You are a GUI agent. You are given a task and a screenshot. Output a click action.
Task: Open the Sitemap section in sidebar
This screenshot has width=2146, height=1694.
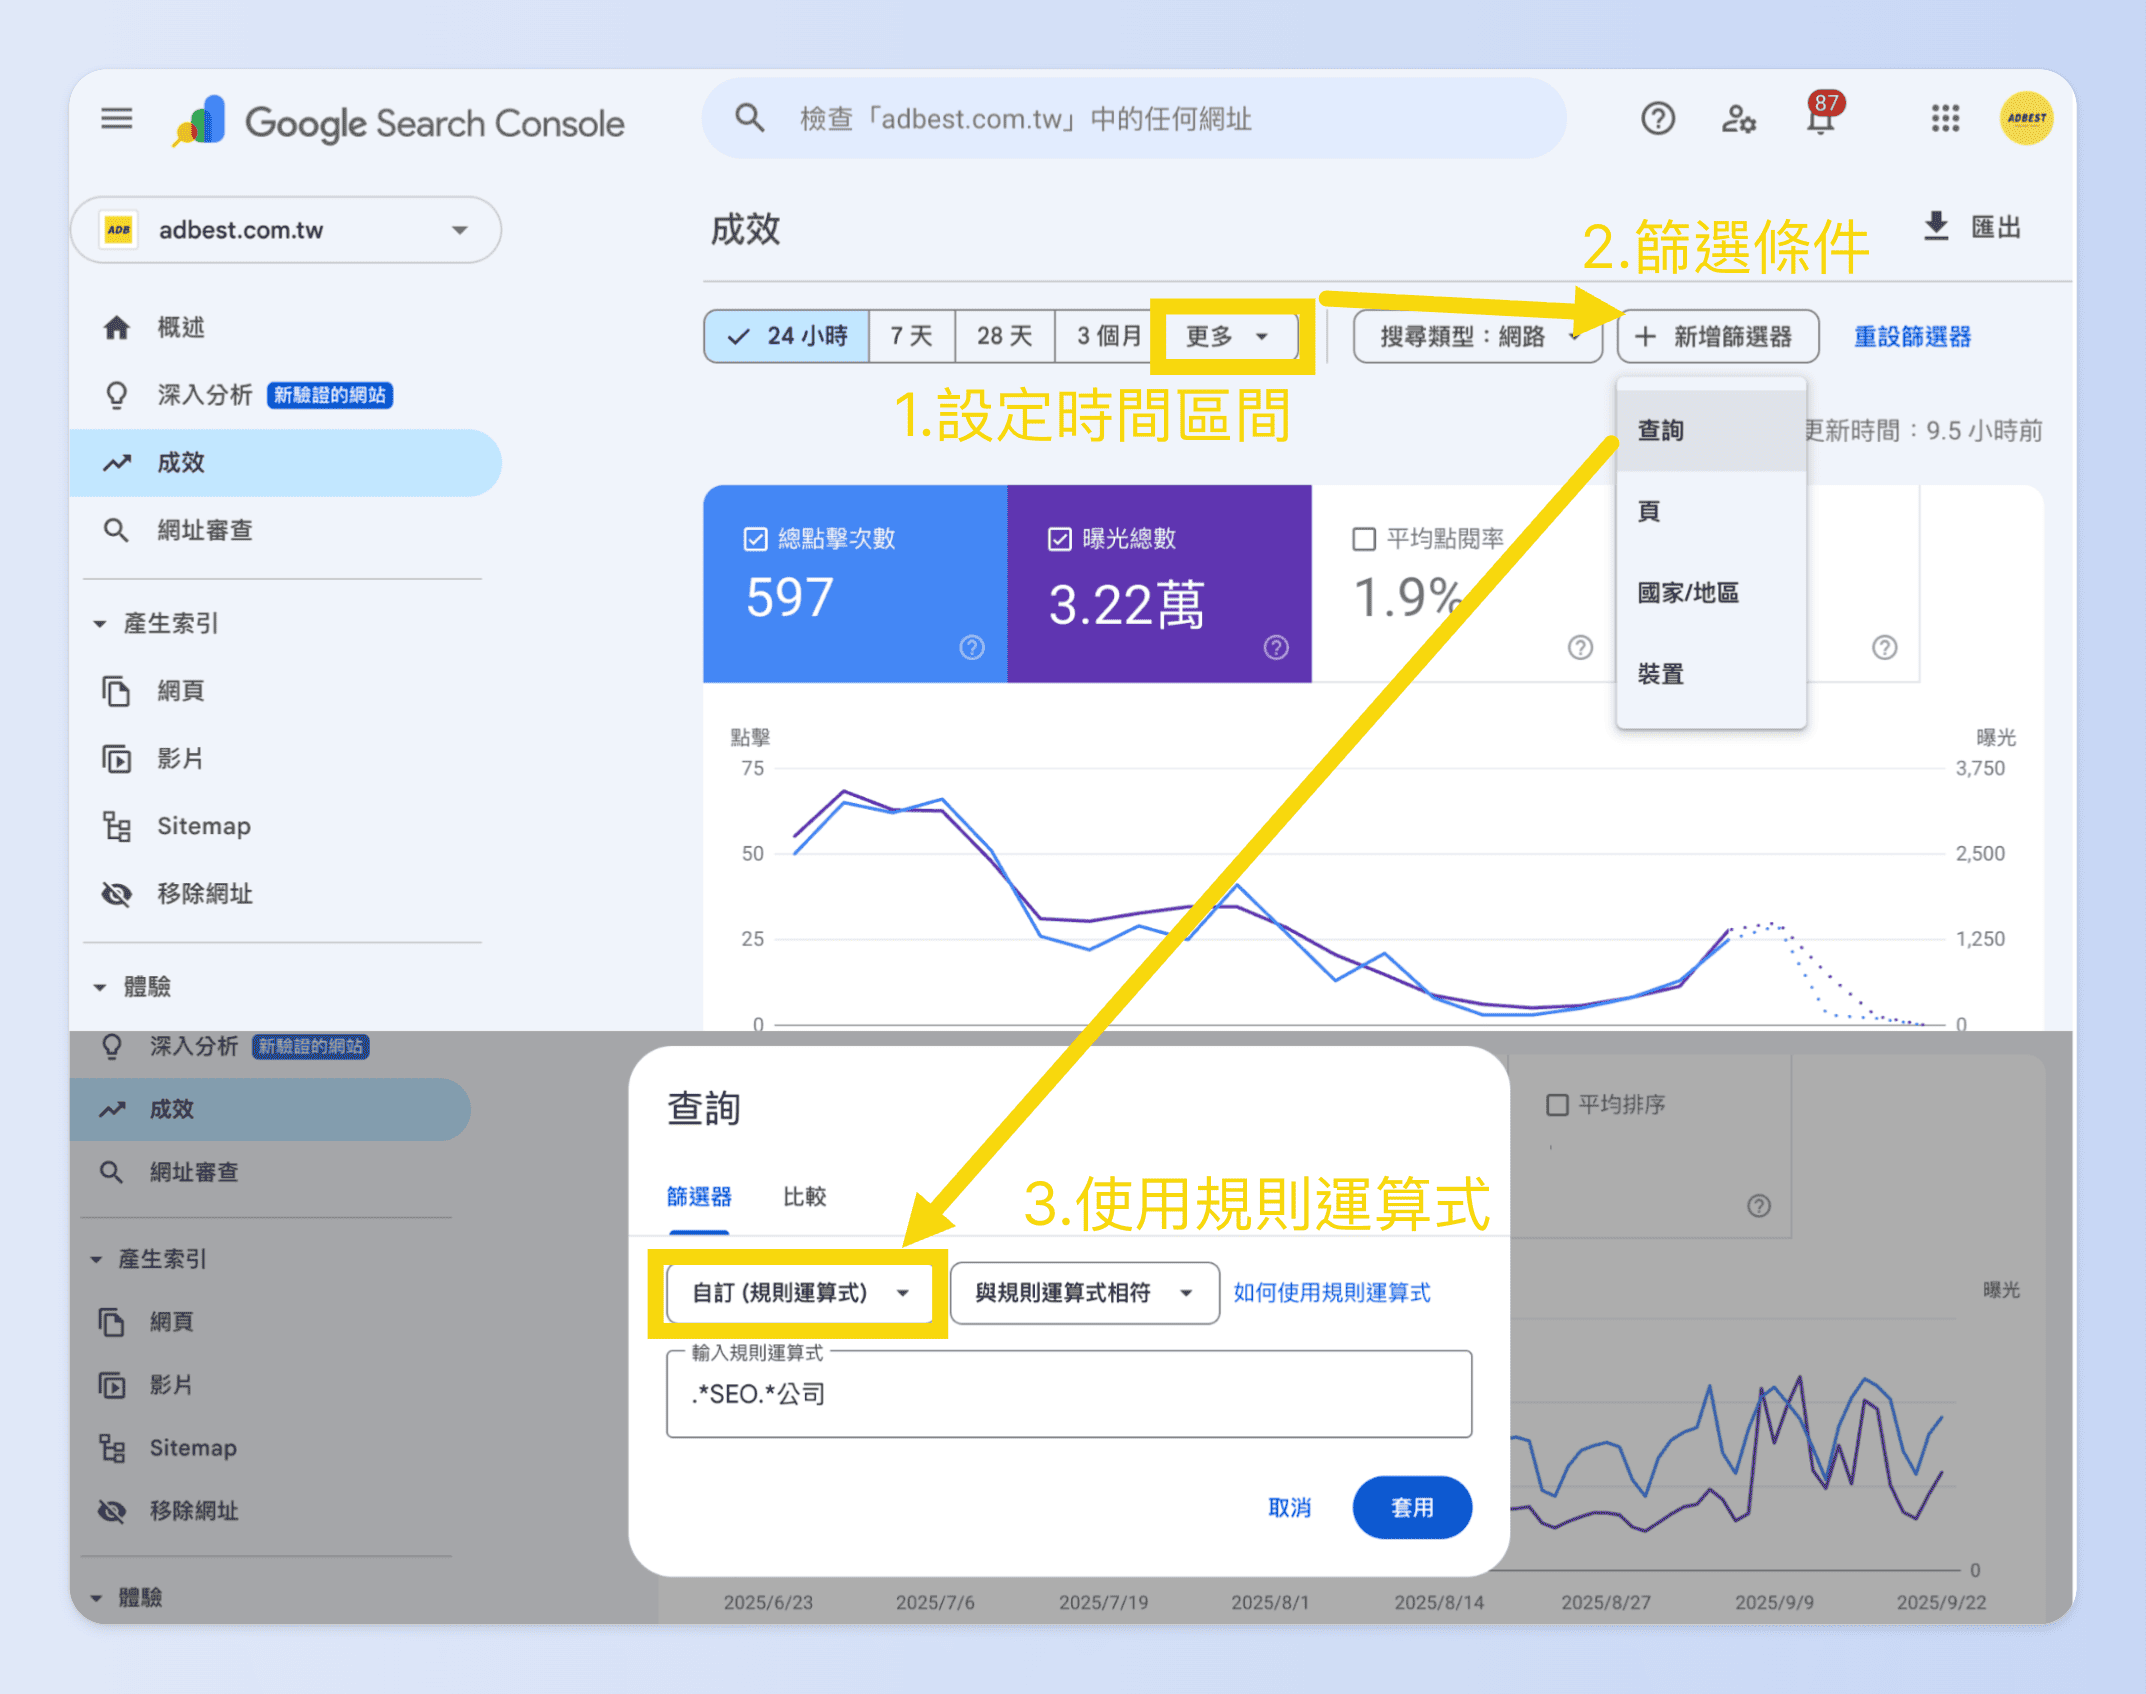203,825
